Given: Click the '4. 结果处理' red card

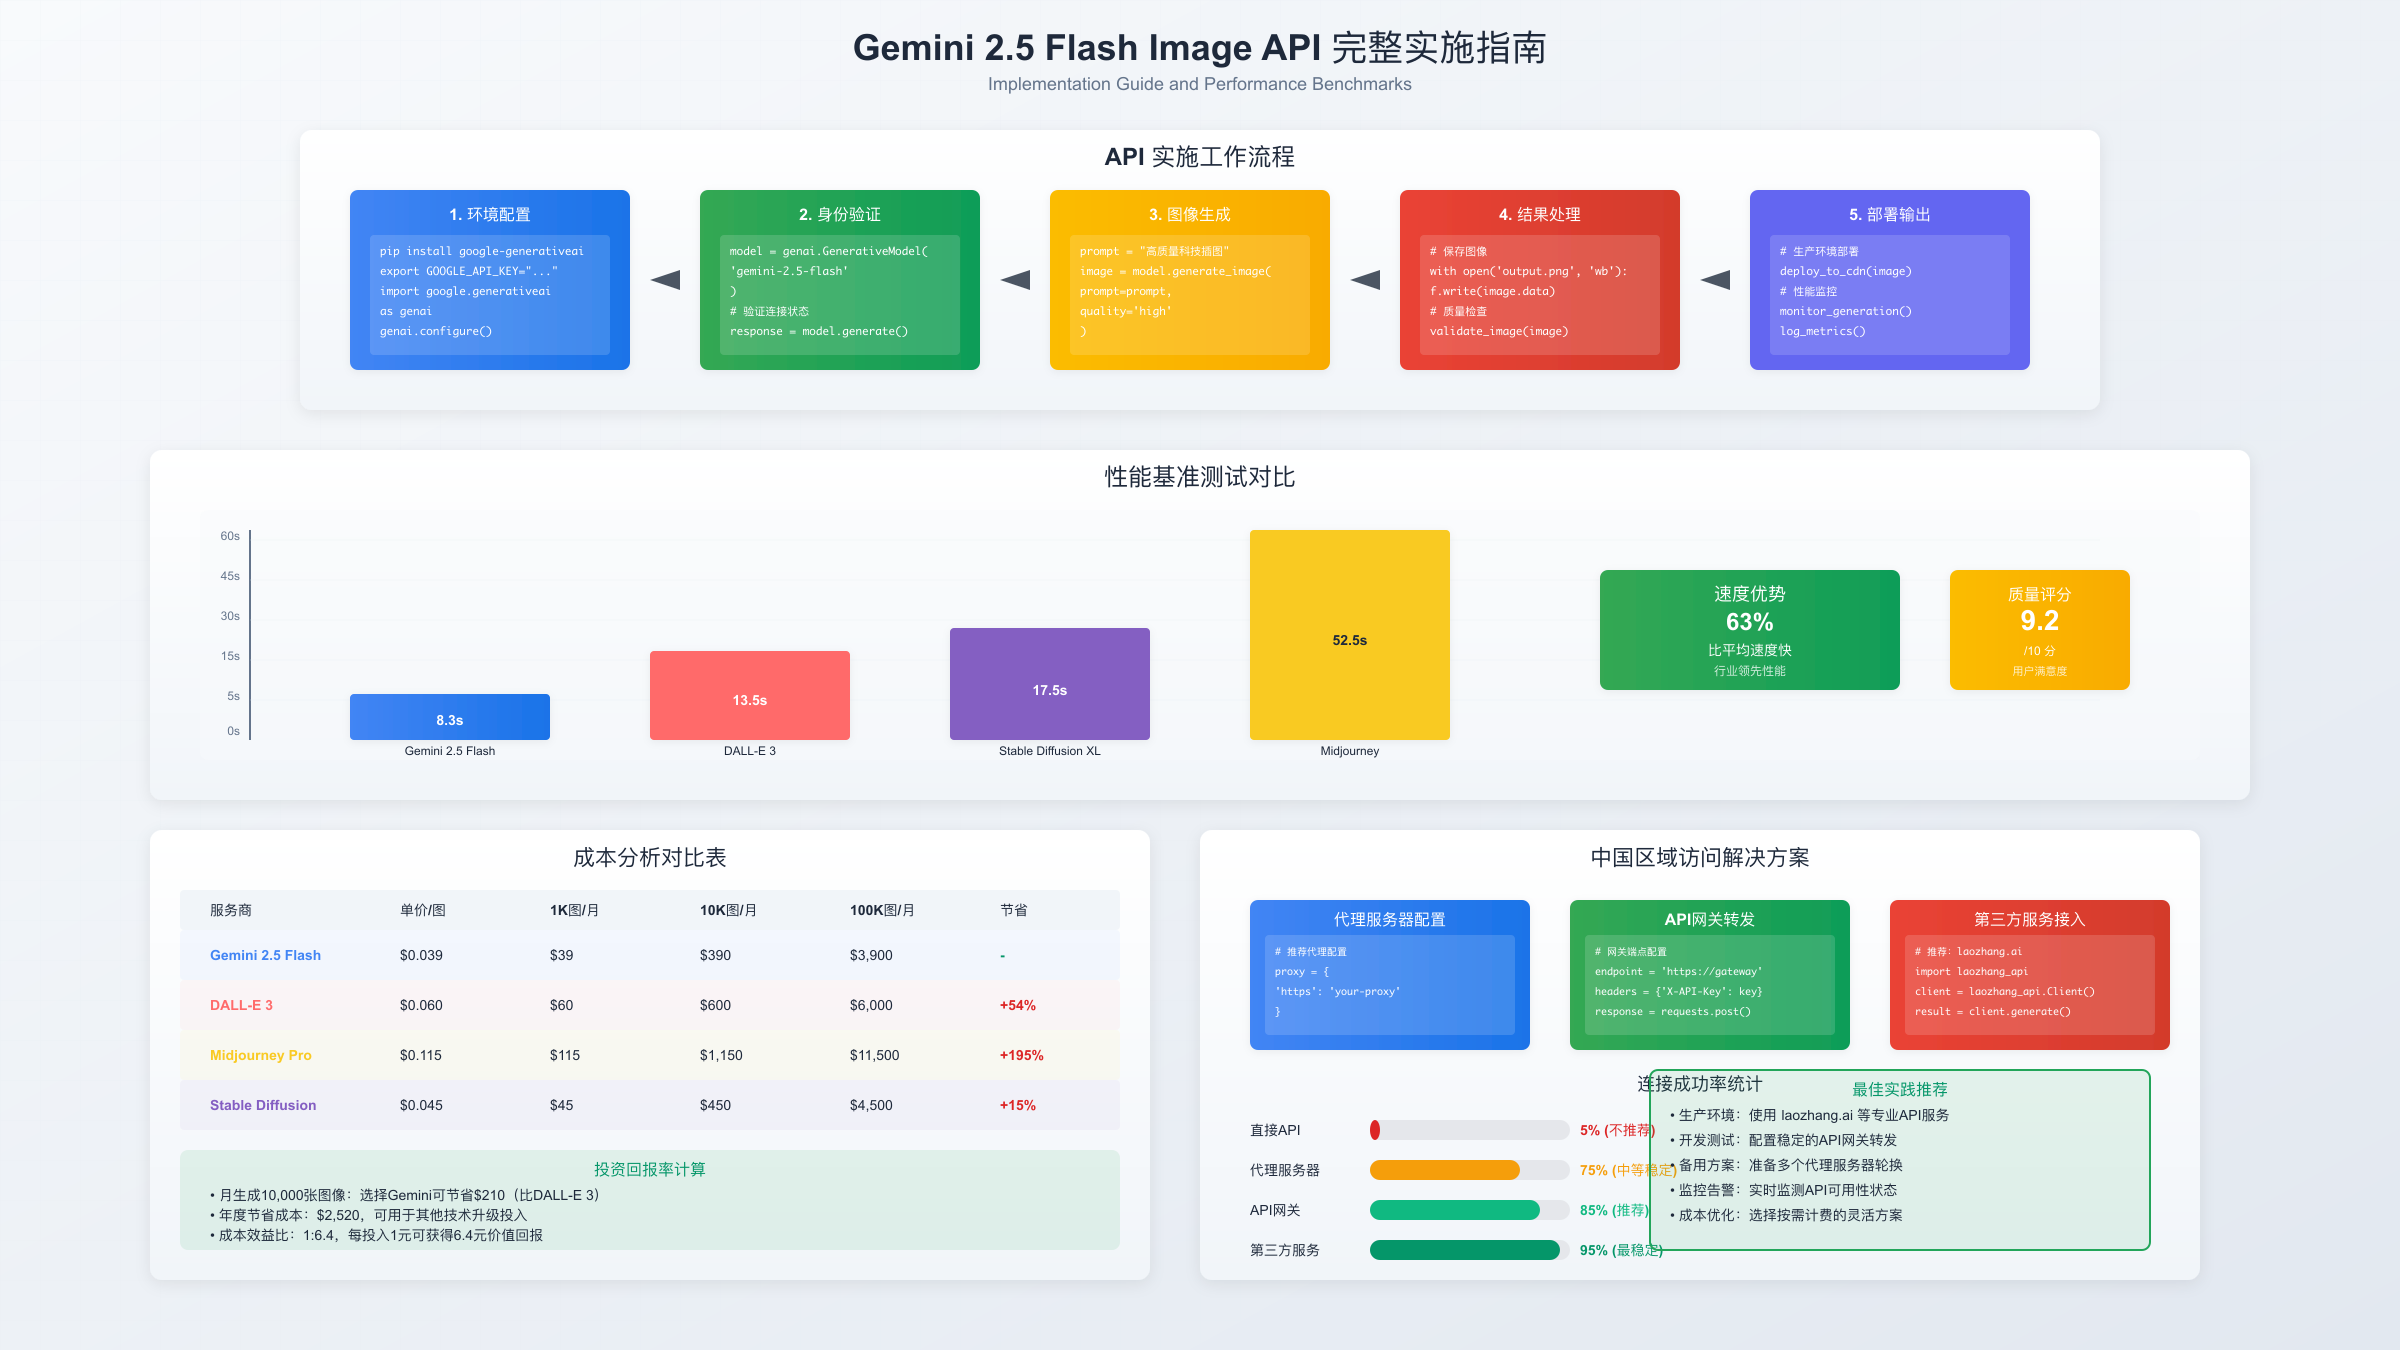Looking at the screenshot, I should point(1540,280).
